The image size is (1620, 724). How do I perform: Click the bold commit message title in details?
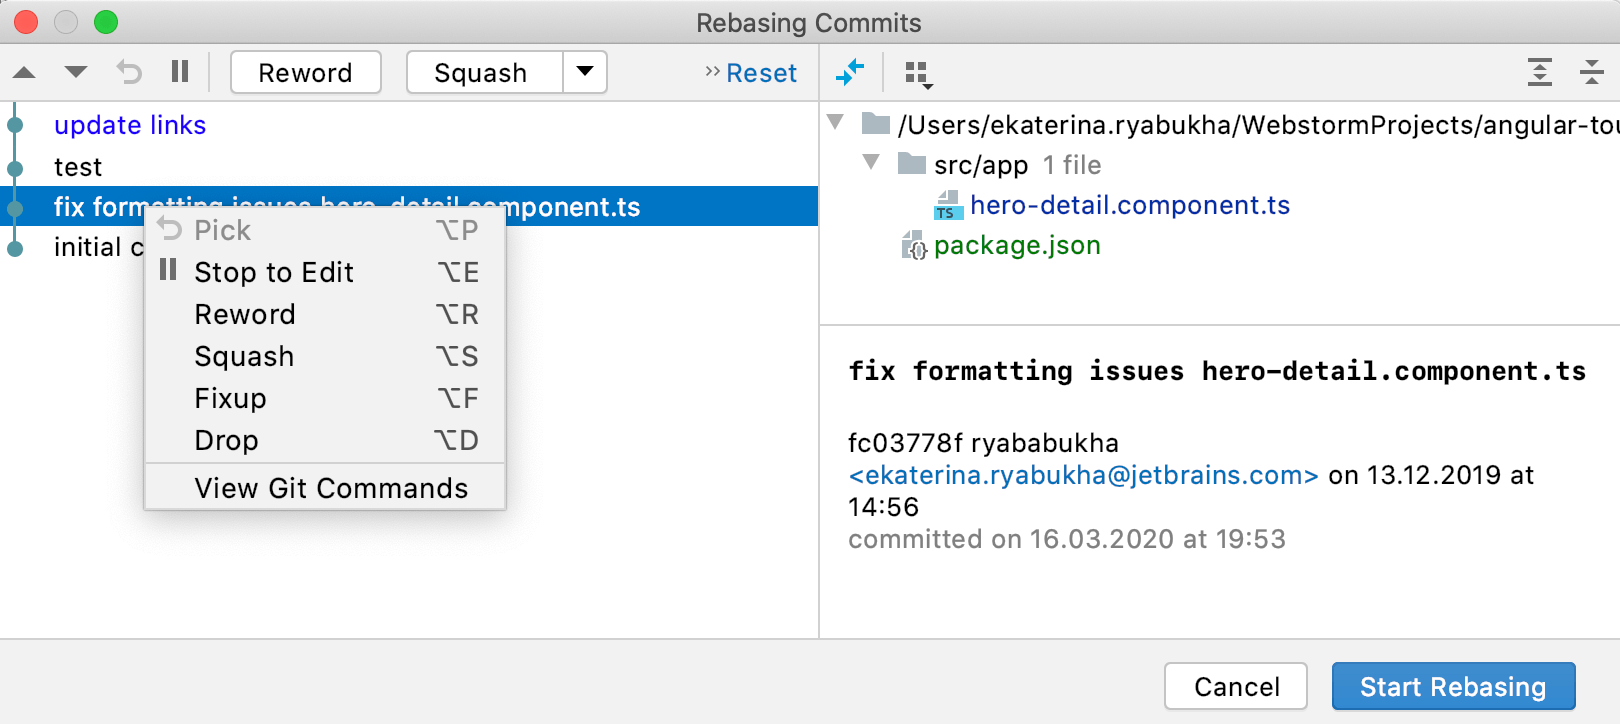pos(1217,371)
